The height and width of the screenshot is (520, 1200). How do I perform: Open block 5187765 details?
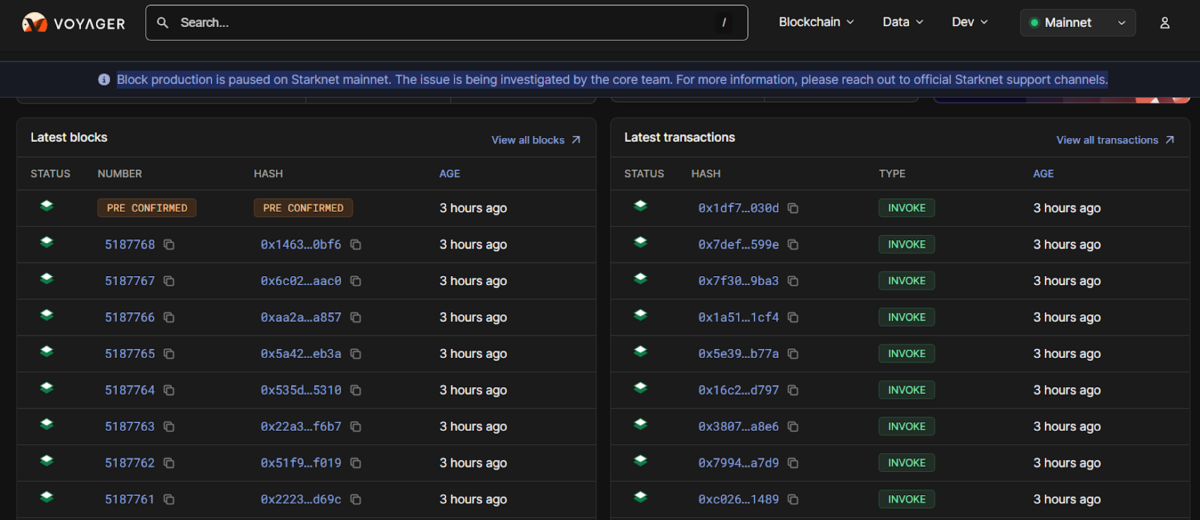pos(130,354)
